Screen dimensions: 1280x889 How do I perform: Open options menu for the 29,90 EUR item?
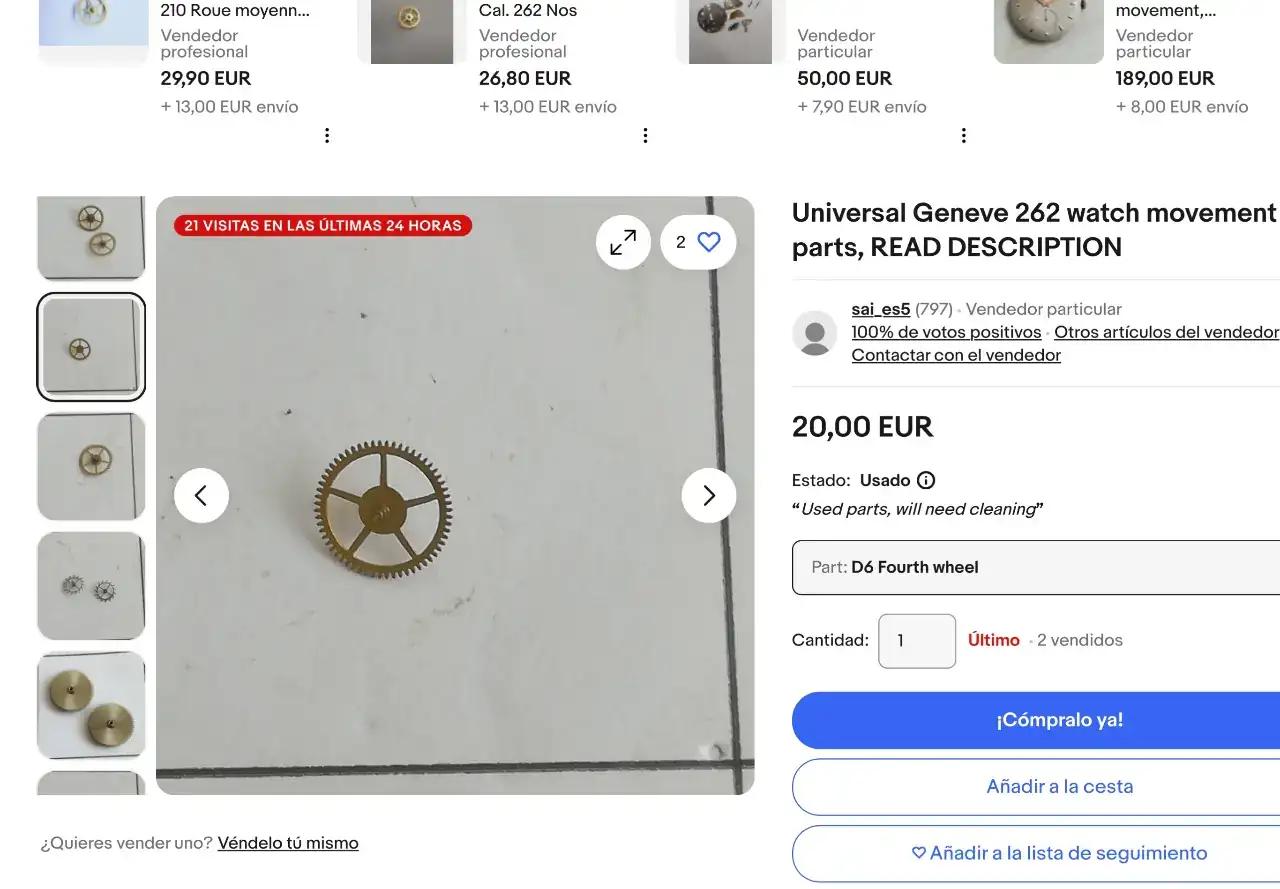tap(327, 136)
